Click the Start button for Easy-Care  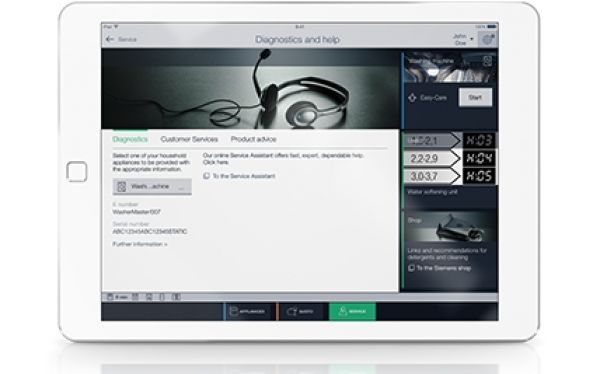(475, 98)
